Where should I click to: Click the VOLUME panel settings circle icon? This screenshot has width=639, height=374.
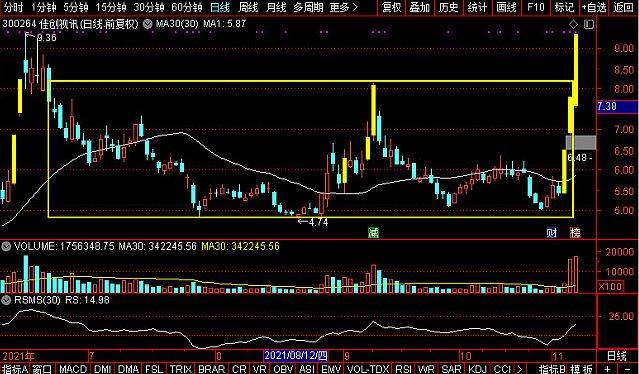(6, 246)
